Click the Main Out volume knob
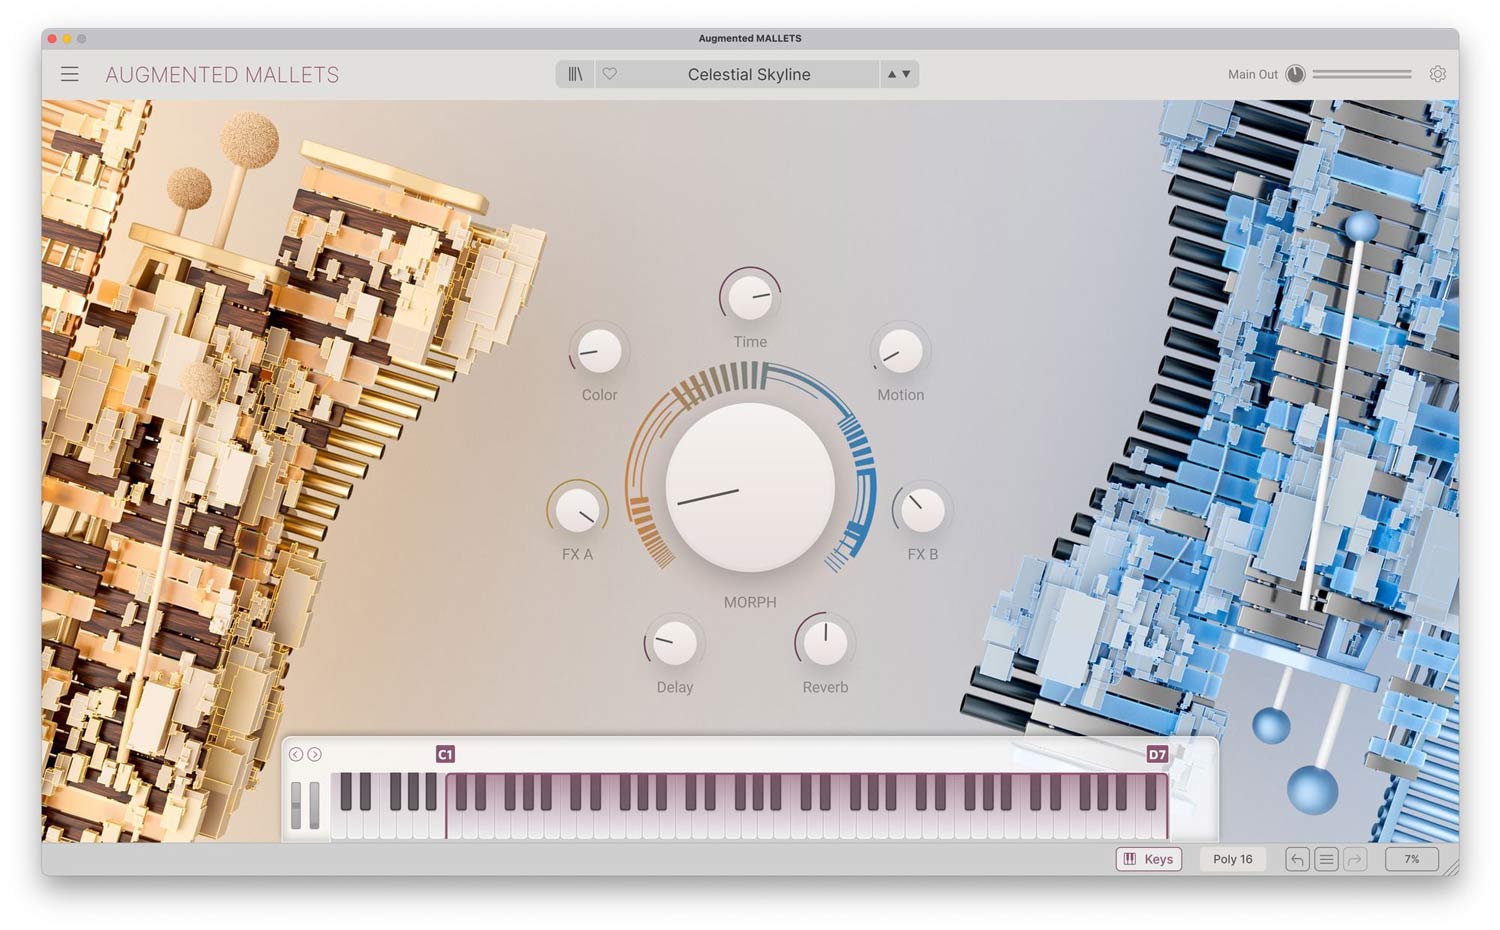 pyautogui.click(x=1295, y=74)
